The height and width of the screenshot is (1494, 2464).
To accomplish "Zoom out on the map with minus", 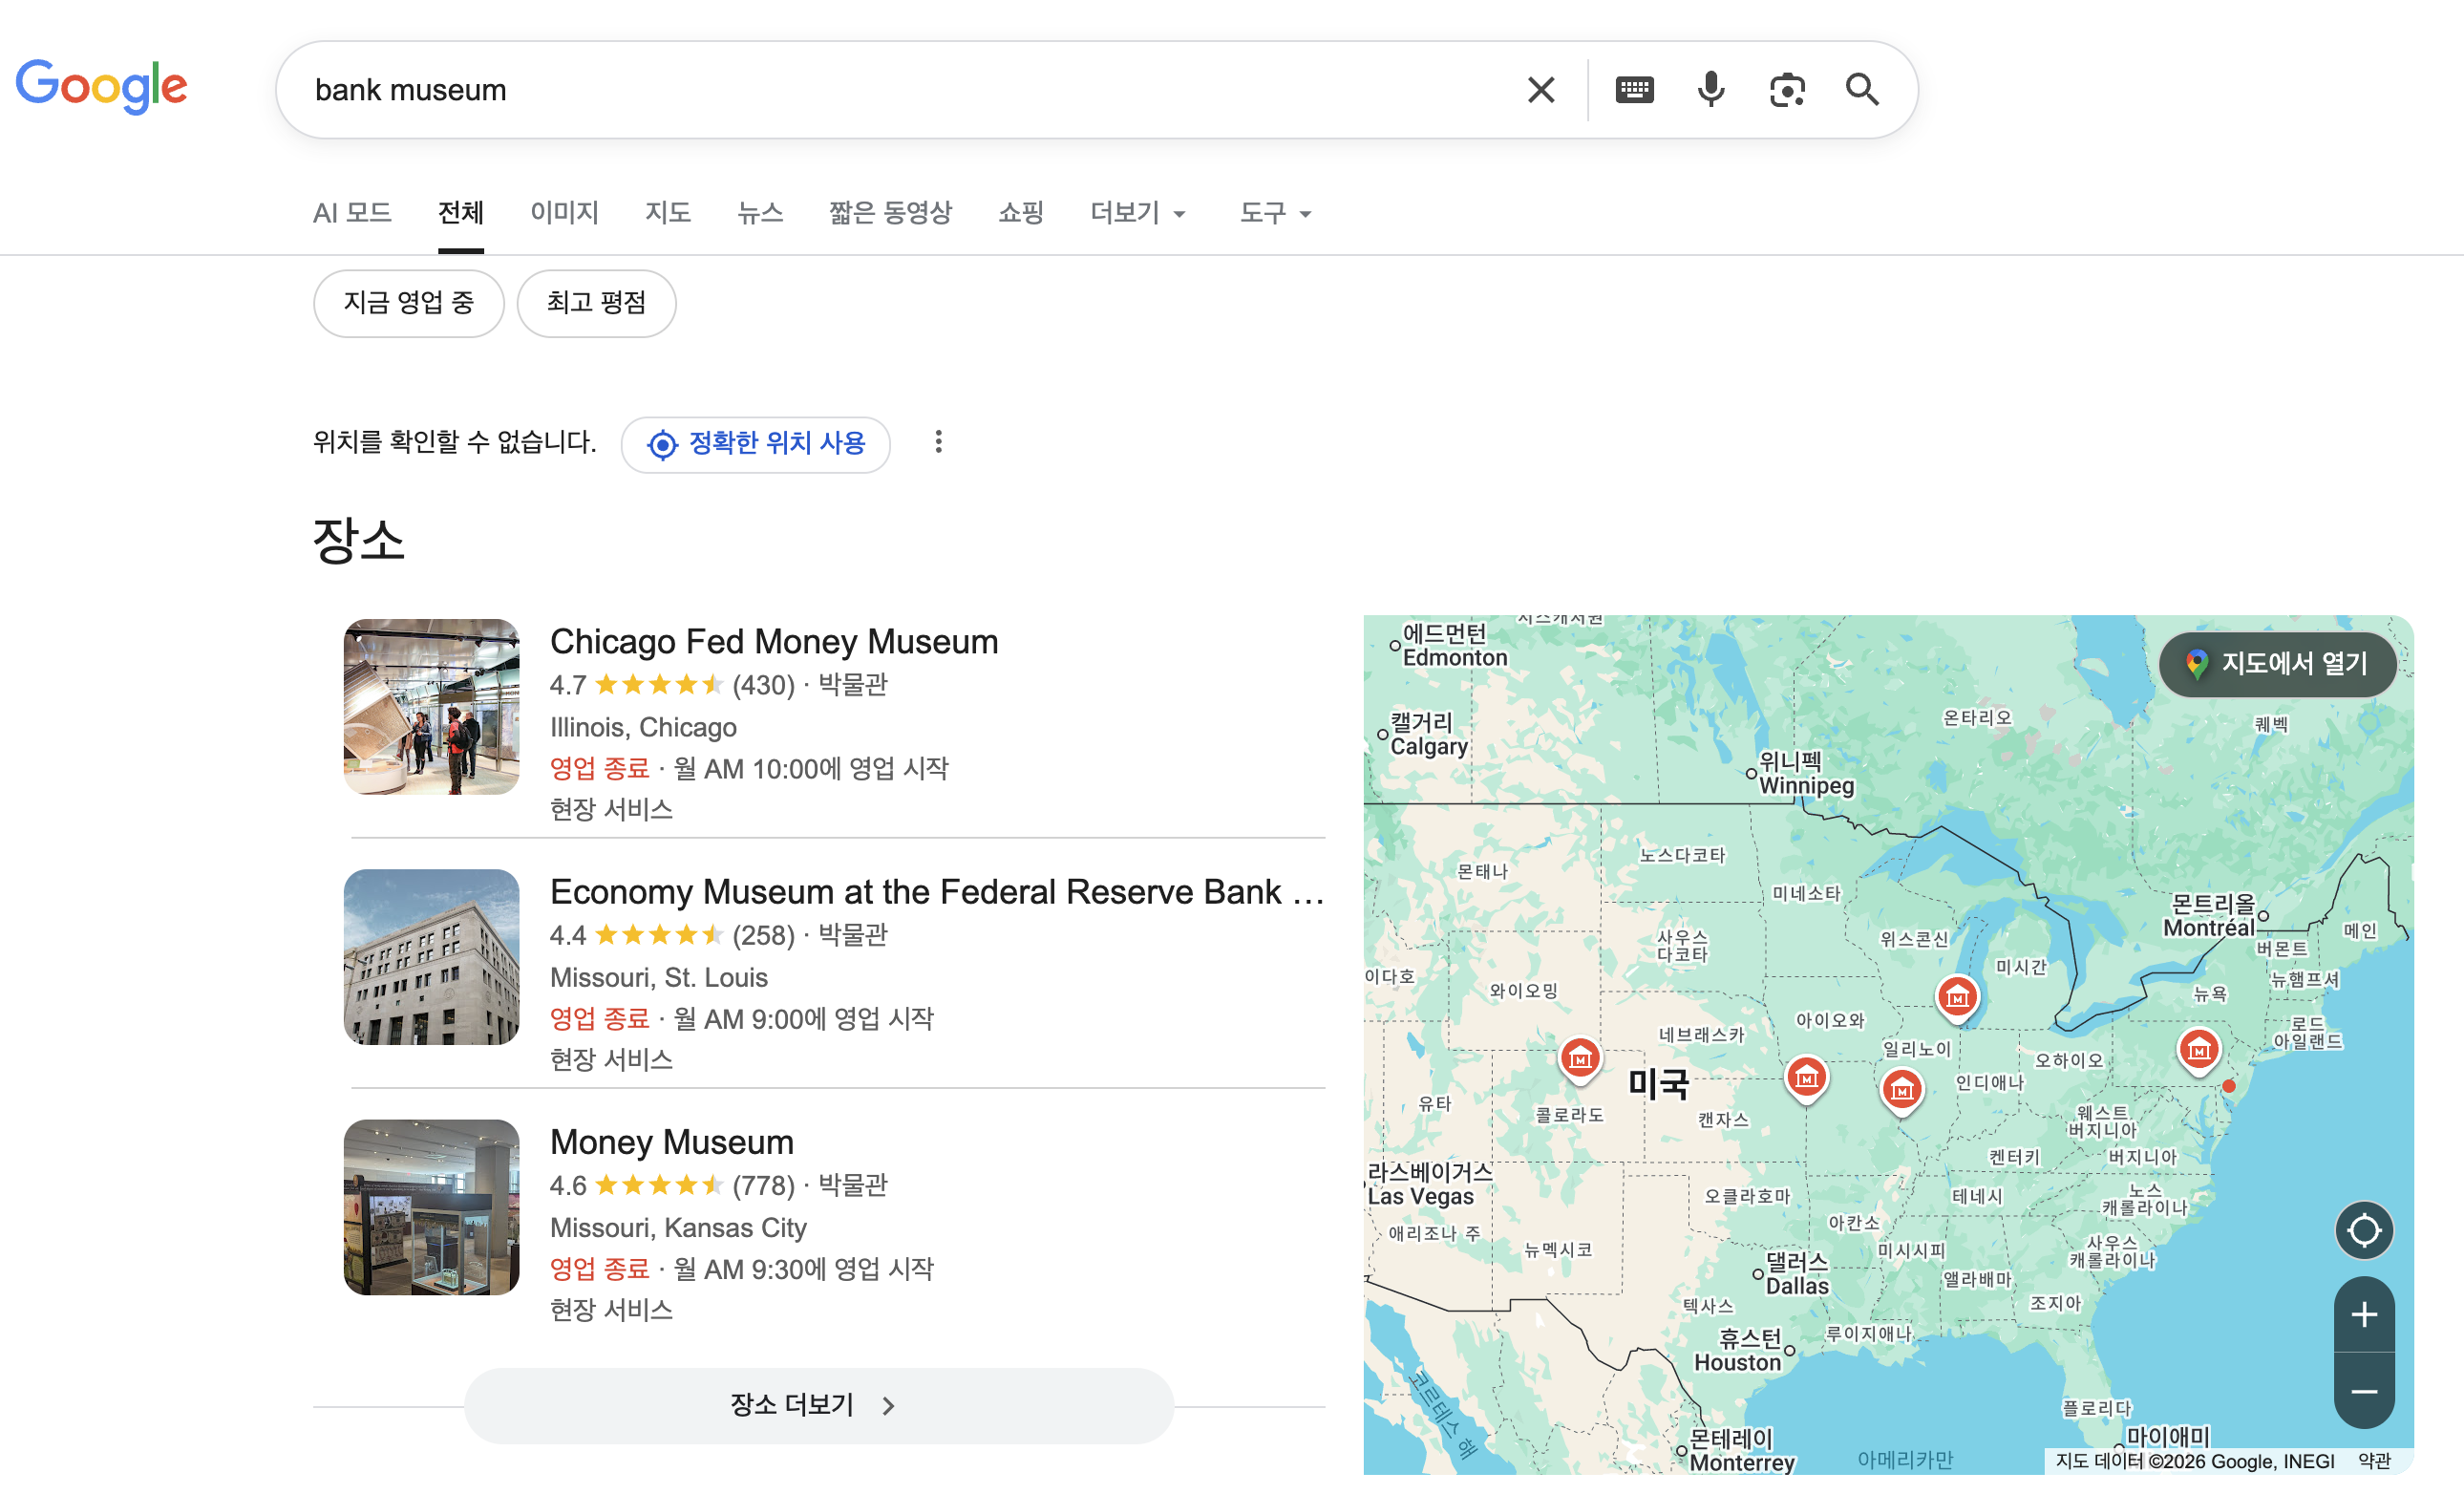I will (2363, 1391).
